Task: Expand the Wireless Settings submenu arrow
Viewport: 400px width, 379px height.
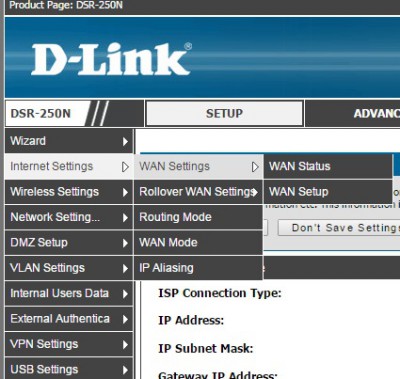Action: click(125, 192)
